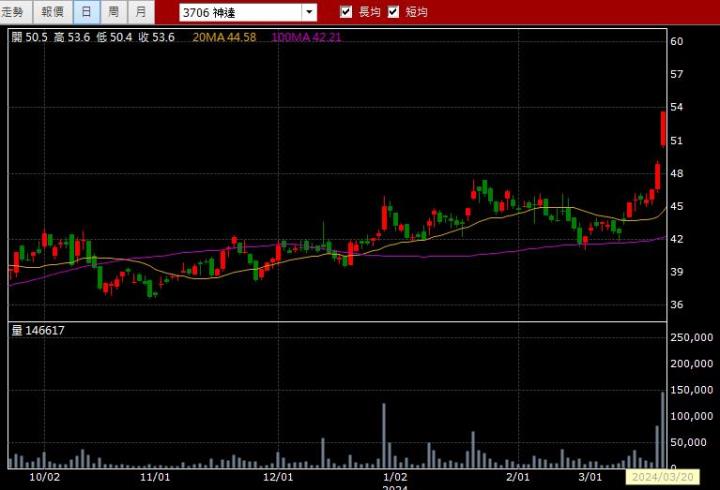Open the 報價 quote tab

coord(52,12)
